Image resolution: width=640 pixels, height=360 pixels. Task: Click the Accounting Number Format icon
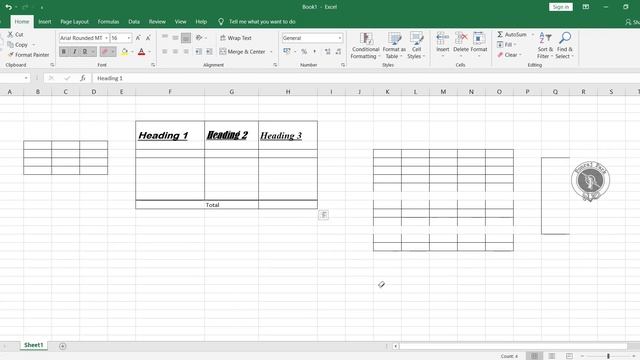(x=287, y=51)
